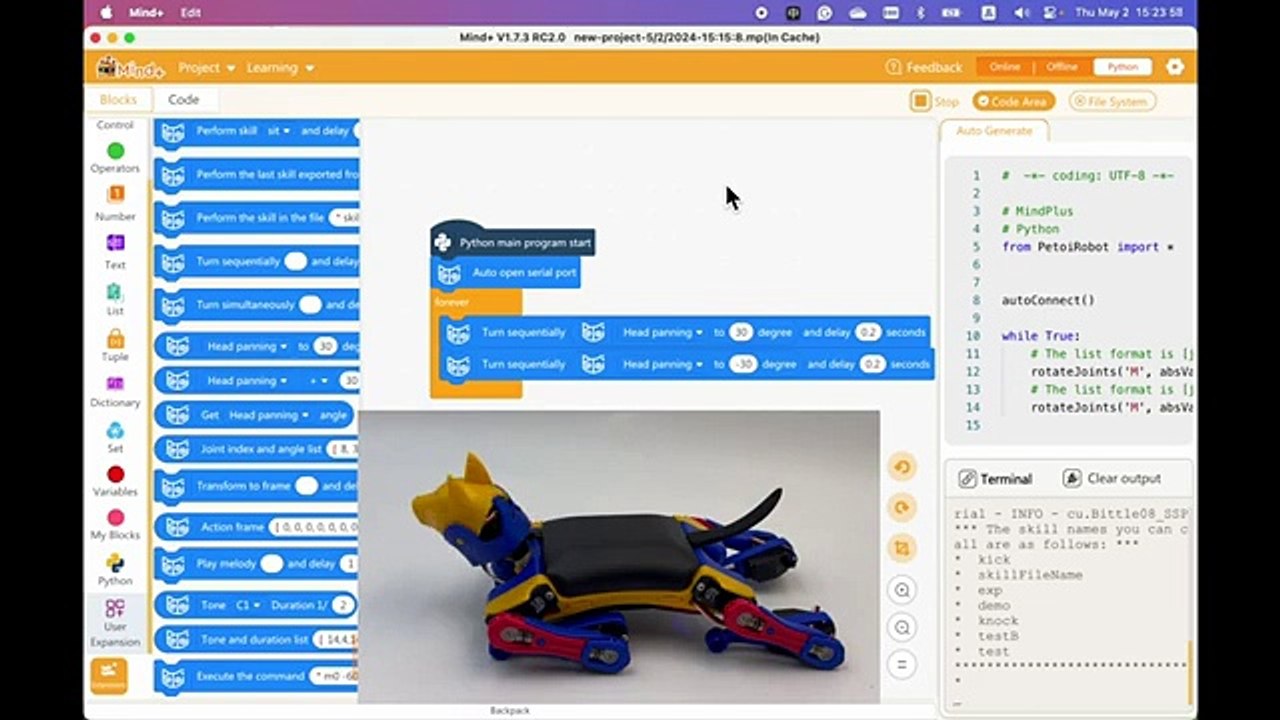Switch to Online mode
The width and height of the screenshot is (1280, 720).
[1005, 67]
